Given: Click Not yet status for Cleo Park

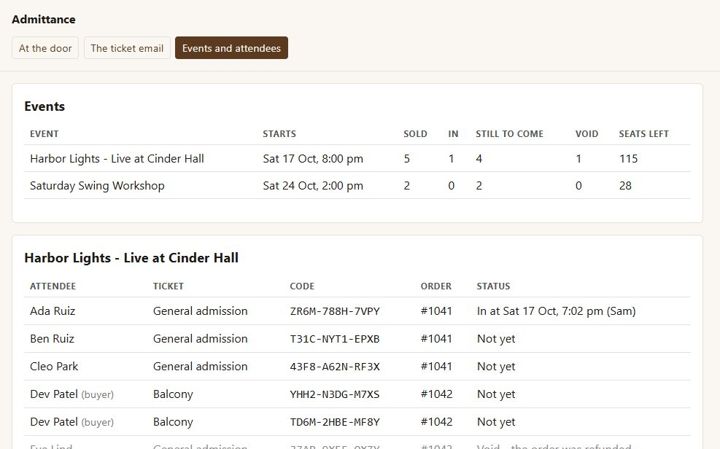Looking at the screenshot, I should [x=496, y=367].
